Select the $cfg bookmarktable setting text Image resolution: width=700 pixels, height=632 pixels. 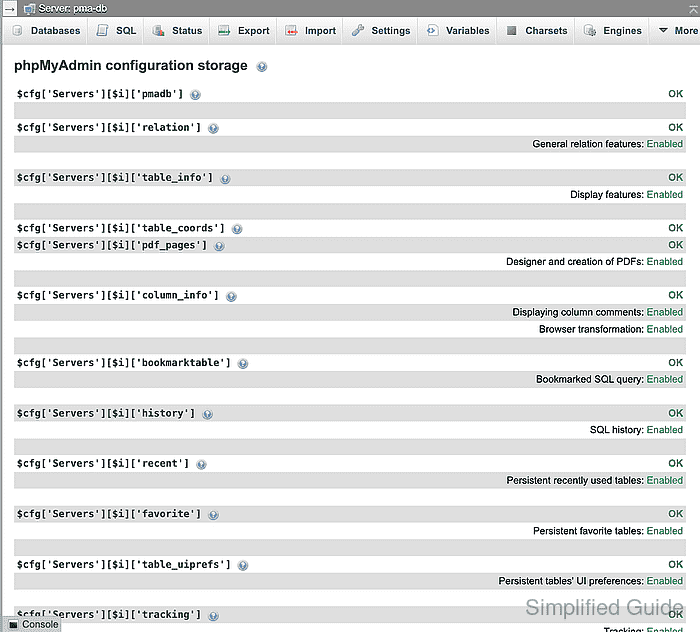pyautogui.click(x=124, y=363)
